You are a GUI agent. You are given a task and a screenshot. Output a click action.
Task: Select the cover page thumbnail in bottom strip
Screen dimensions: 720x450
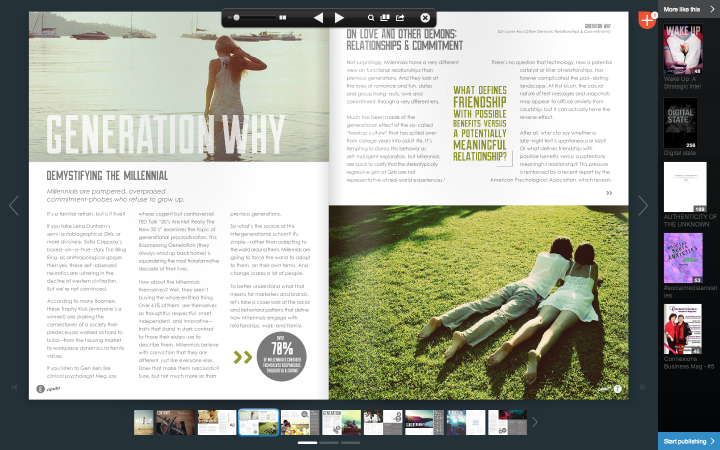click(x=144, y=422)
